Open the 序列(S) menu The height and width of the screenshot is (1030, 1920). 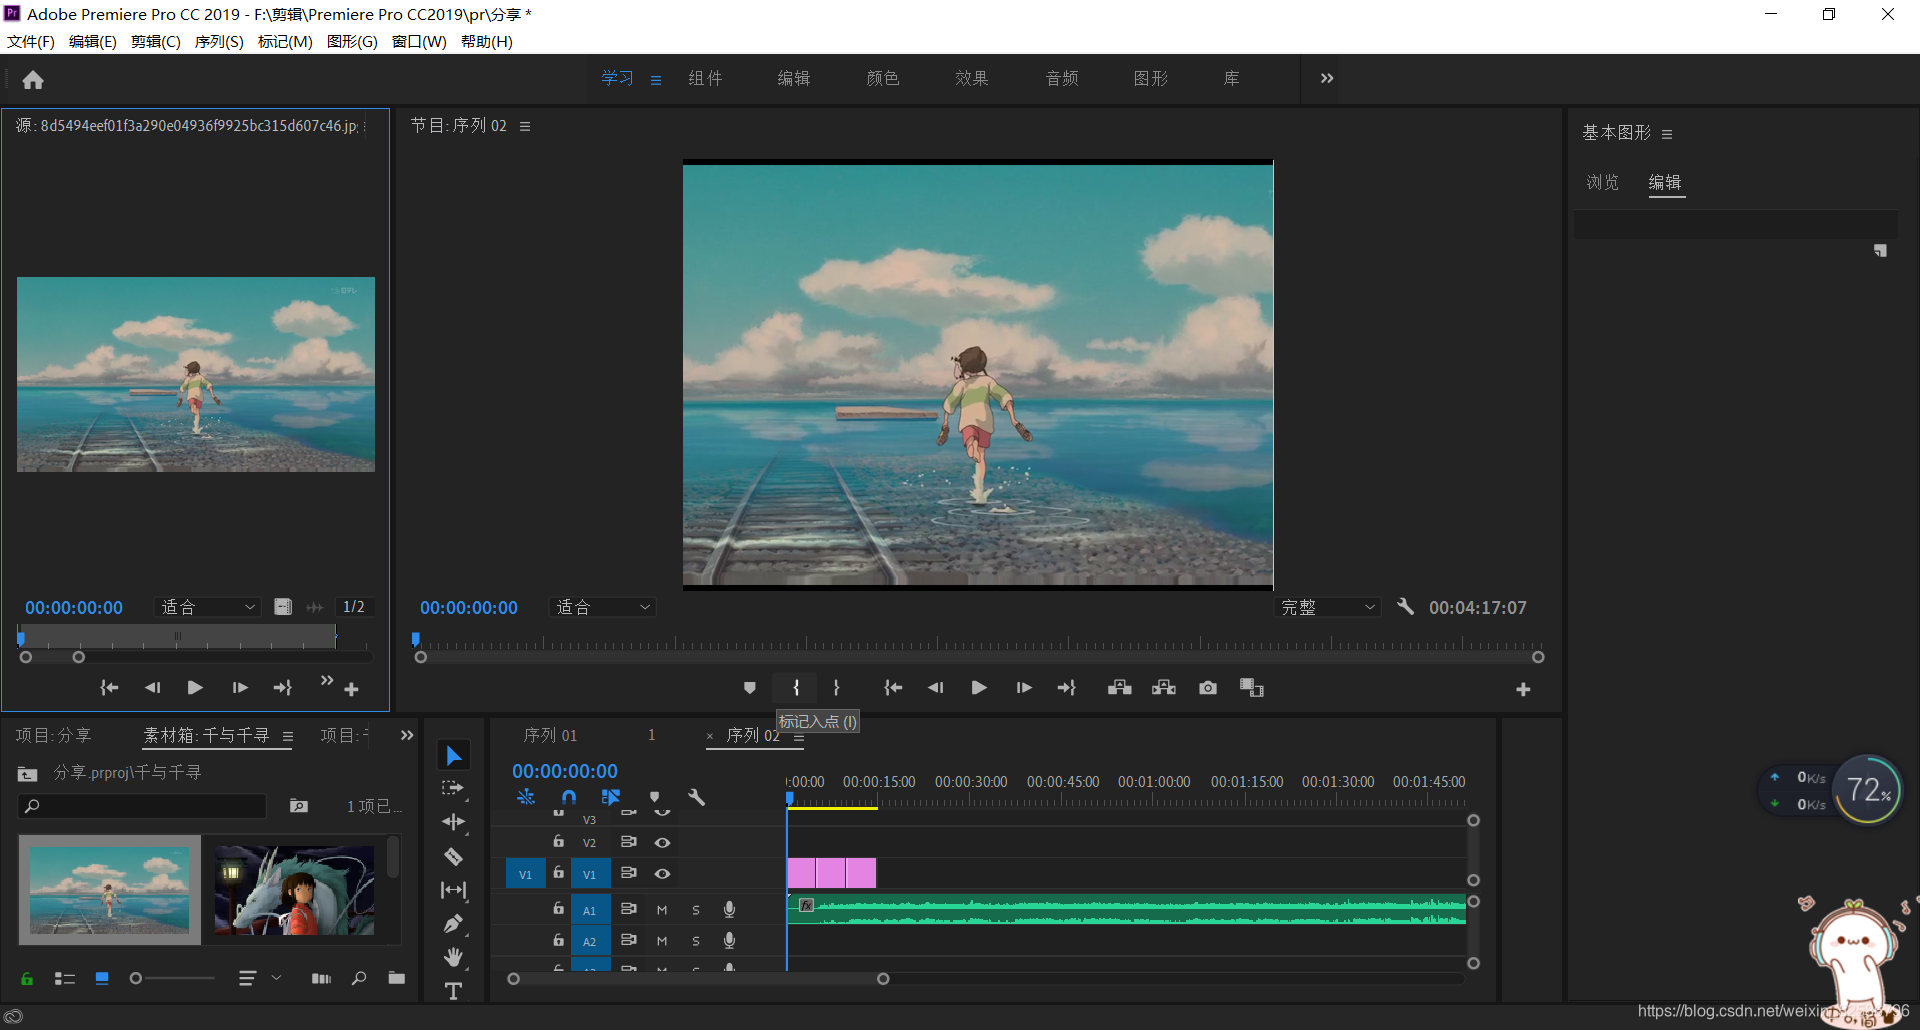(219, 41)
